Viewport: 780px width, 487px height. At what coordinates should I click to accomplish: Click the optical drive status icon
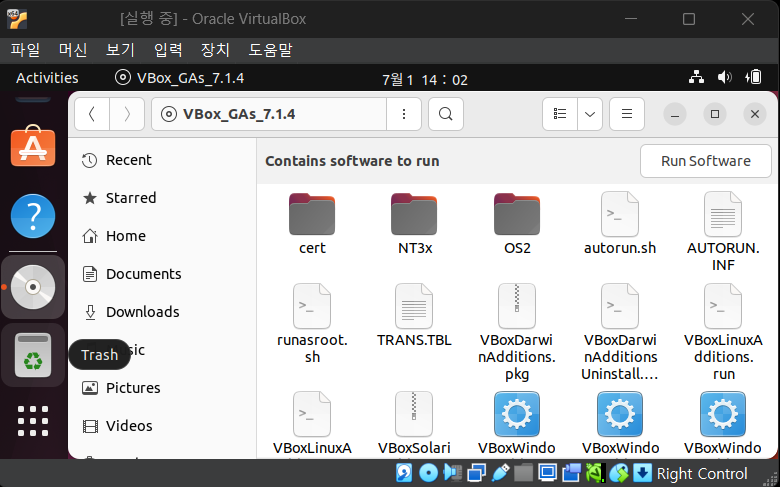click(x=428, y=473)
